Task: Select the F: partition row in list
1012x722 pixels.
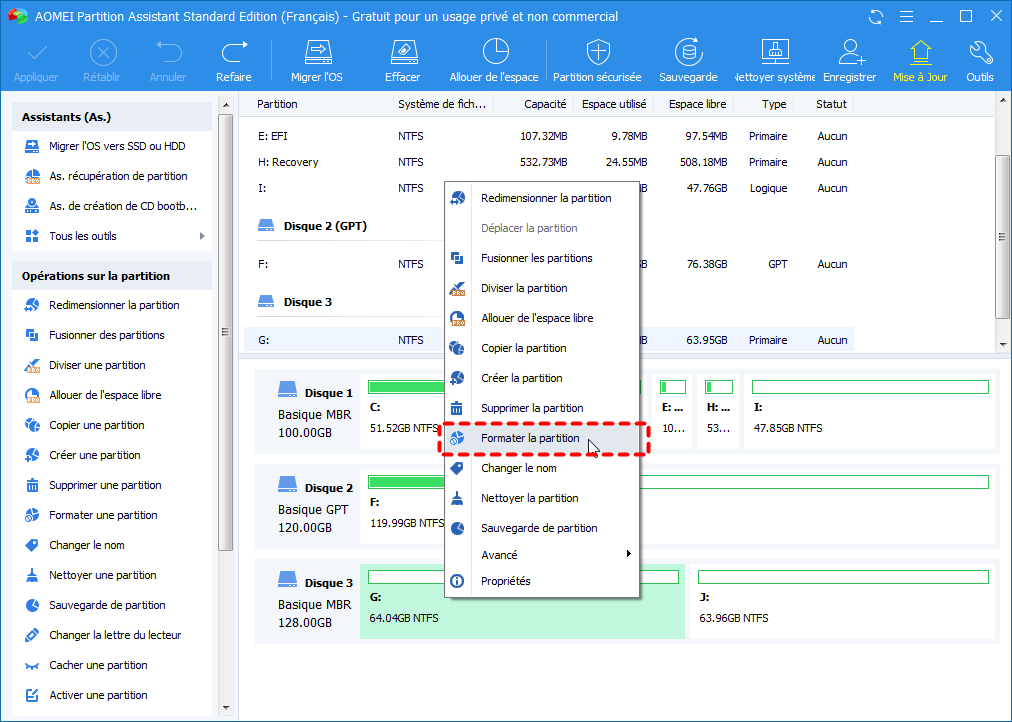Action: tap(549, 264)
